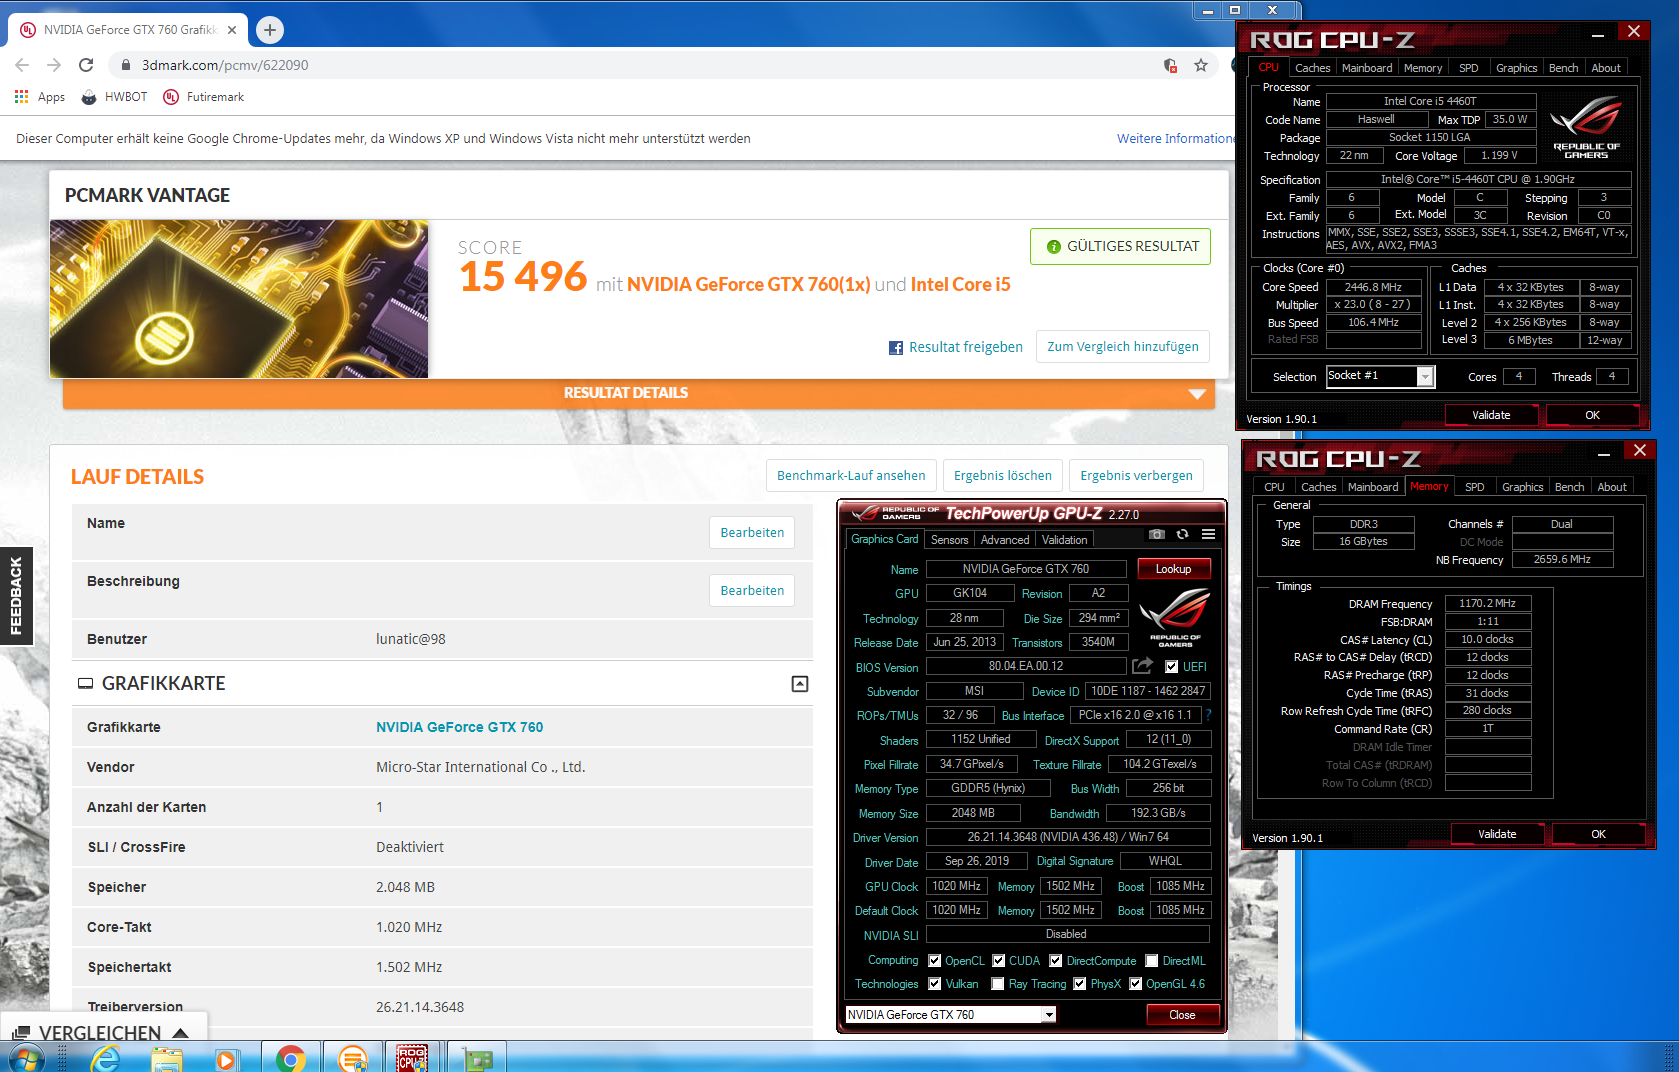This screenshot has height=1072, width=1679.
Task: Click the Chrome forward arrow
Action: pyautogui.click(x=54, y=65)
